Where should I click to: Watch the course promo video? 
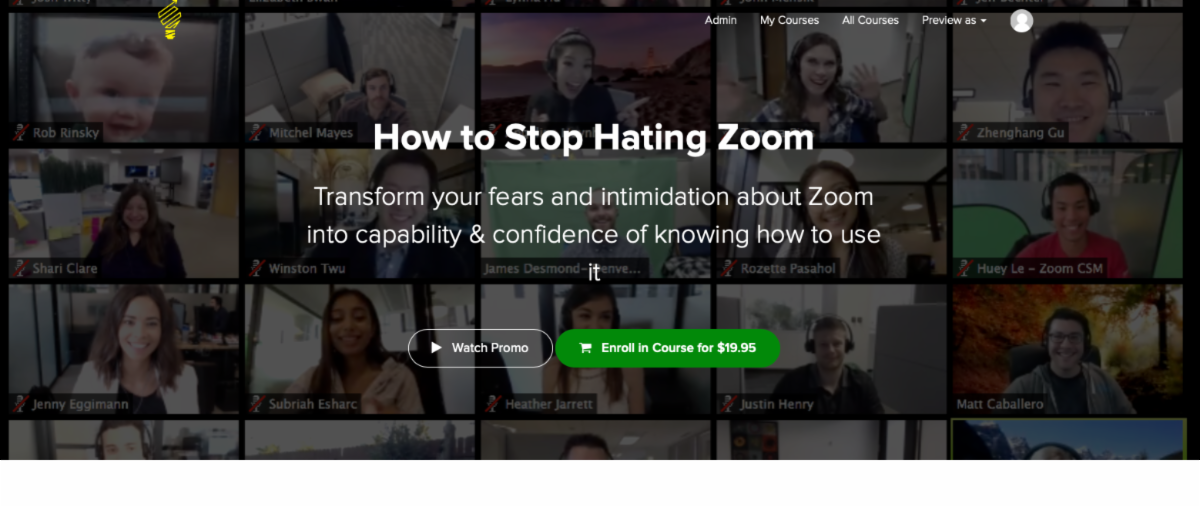(x=480, y=348)
